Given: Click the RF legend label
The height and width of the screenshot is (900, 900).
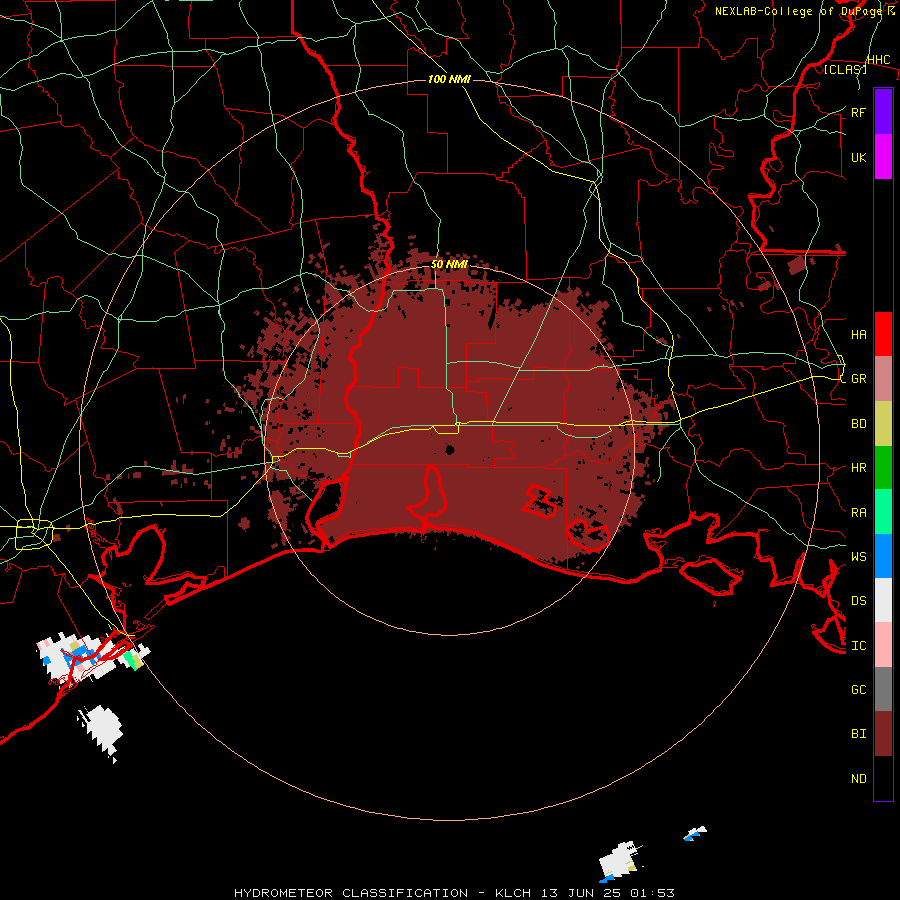Looking at the screenshot, I should tap(859, 112).
